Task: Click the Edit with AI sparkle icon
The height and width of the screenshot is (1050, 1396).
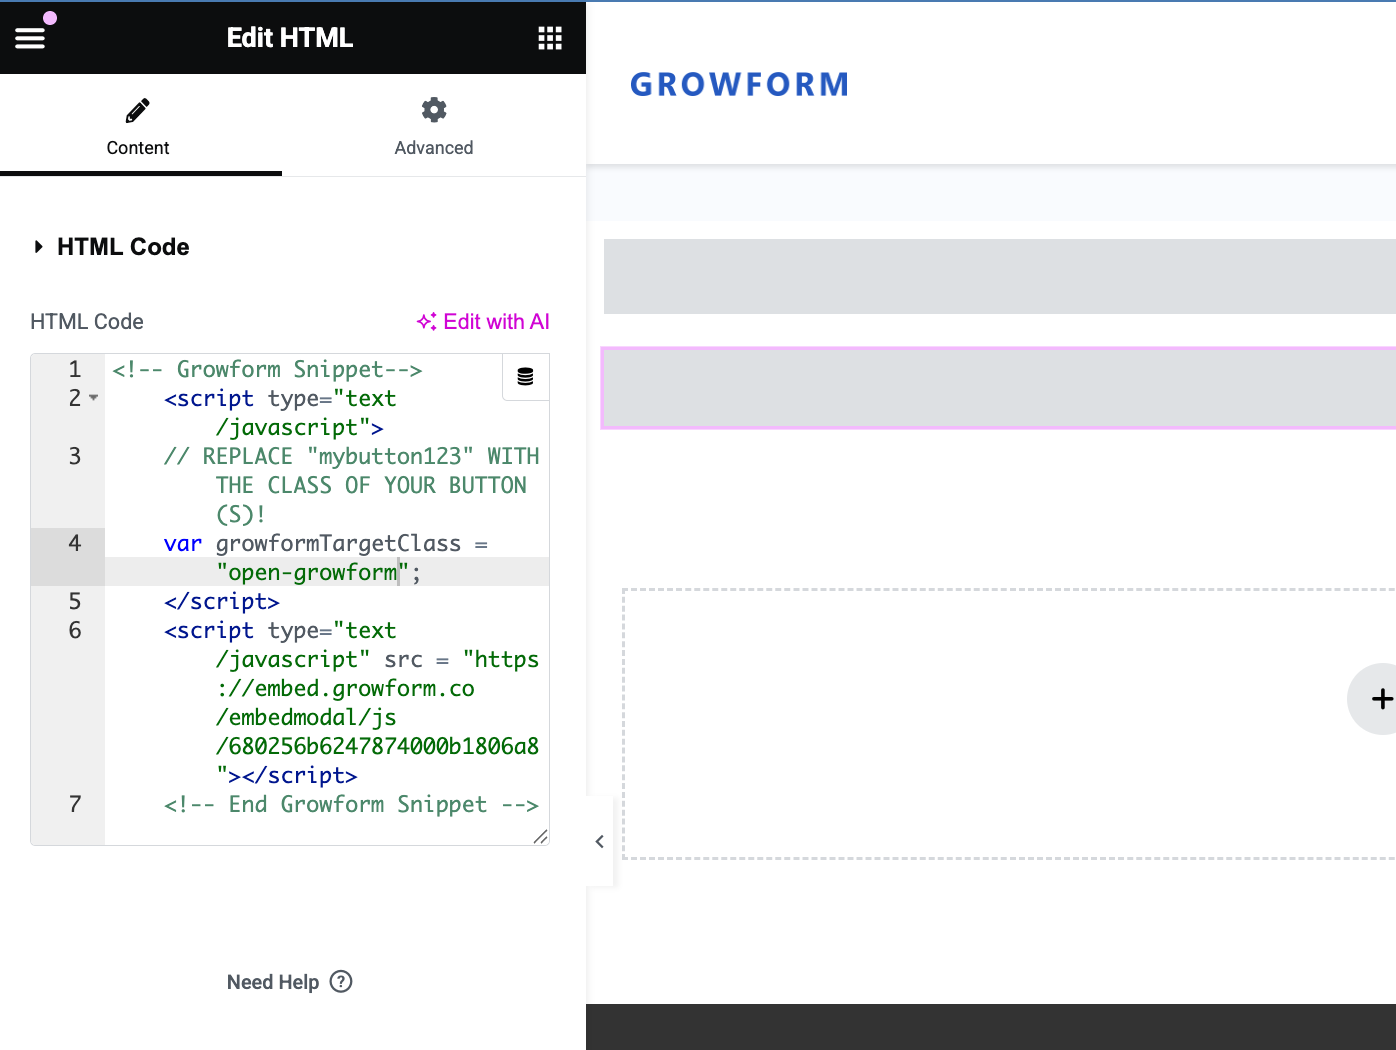Action: click(427, 321)
